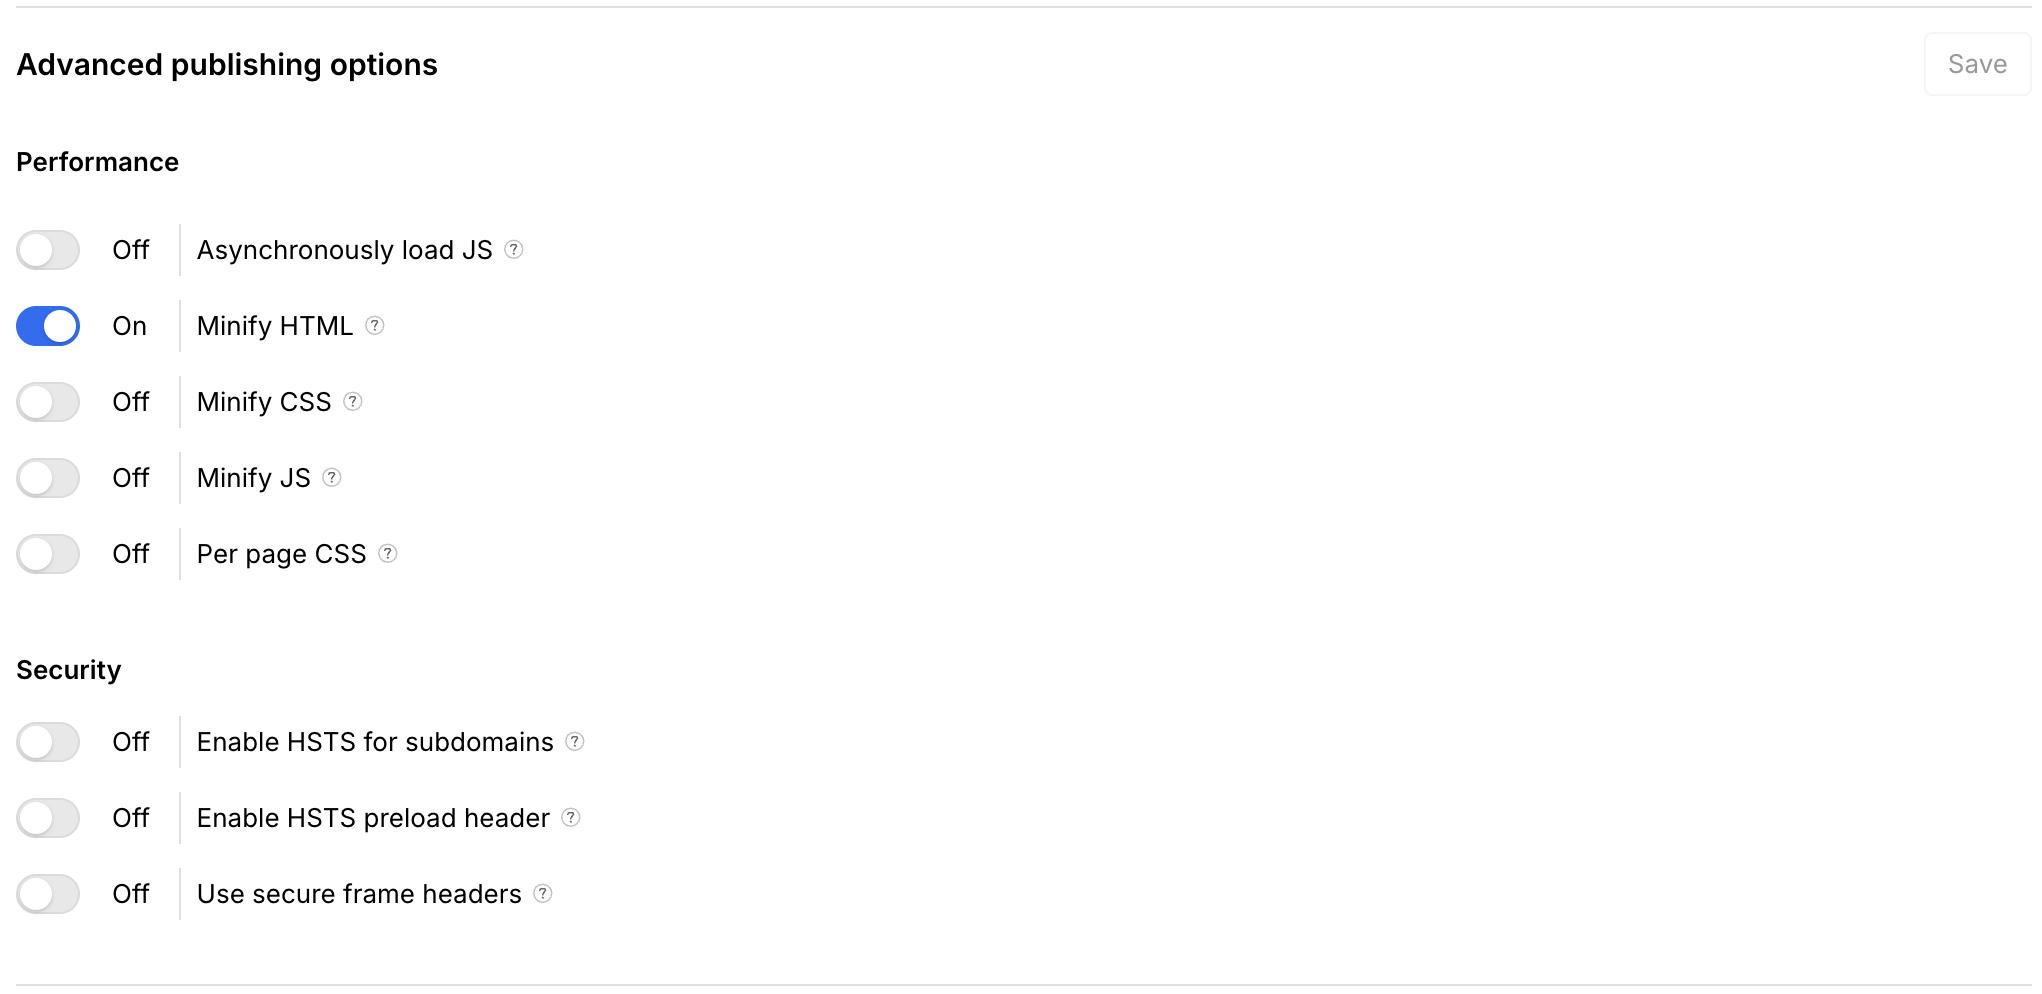2042x994 pixels.
Task: Click question mark next to Minify JS
Action: (332, 477)
